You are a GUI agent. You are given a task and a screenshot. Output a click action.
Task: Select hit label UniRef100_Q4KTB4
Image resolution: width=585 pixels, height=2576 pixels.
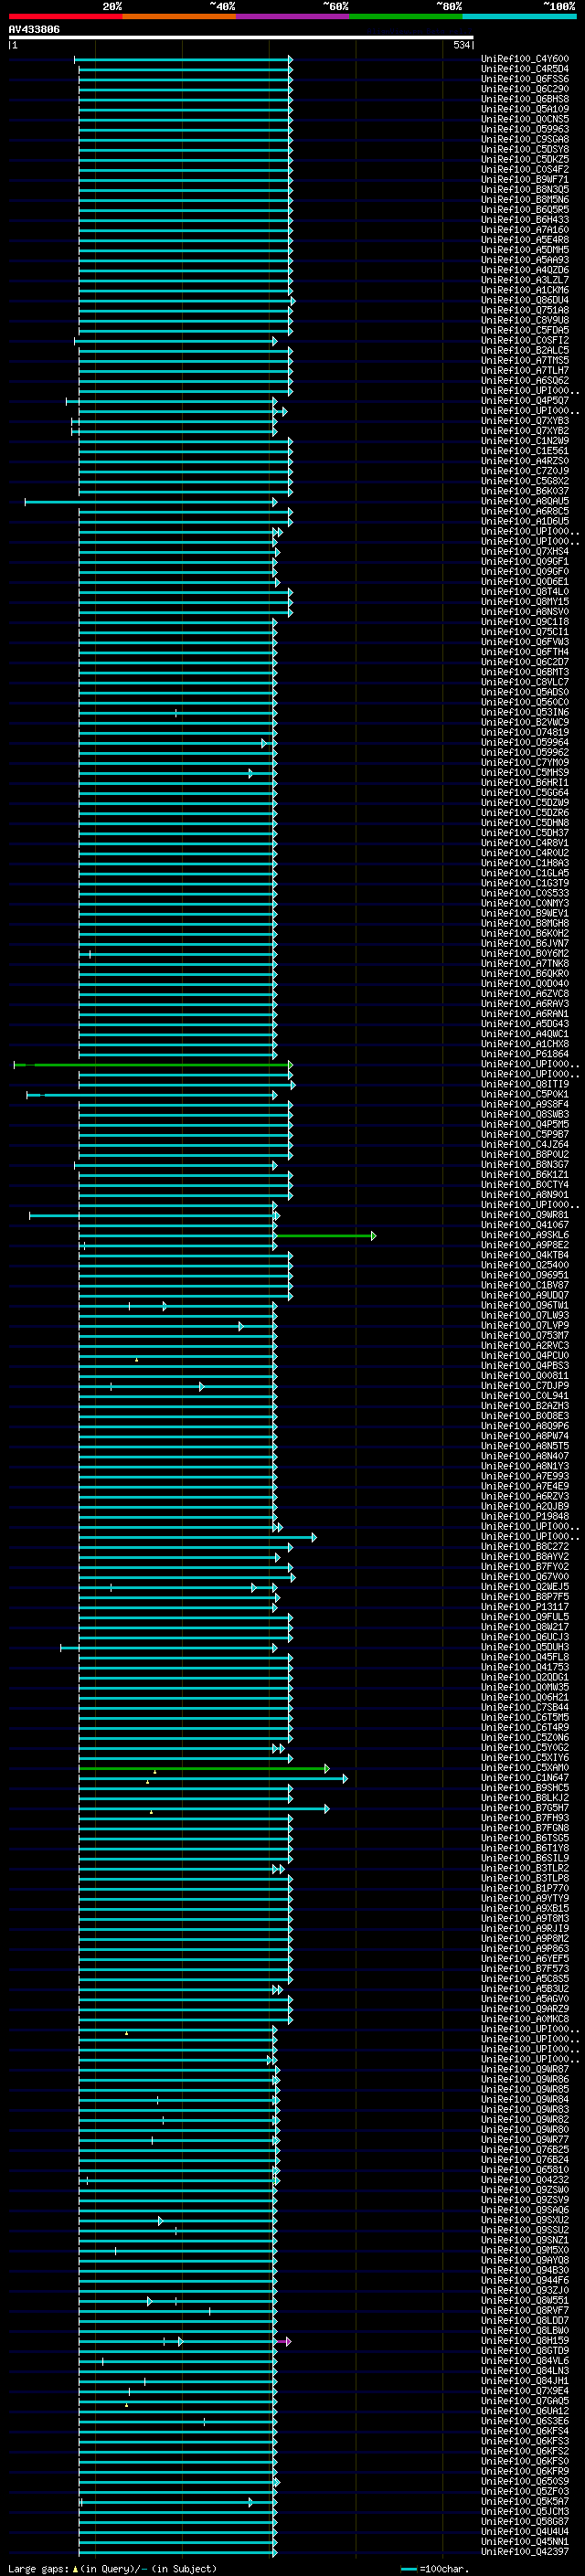[524, 1255]
